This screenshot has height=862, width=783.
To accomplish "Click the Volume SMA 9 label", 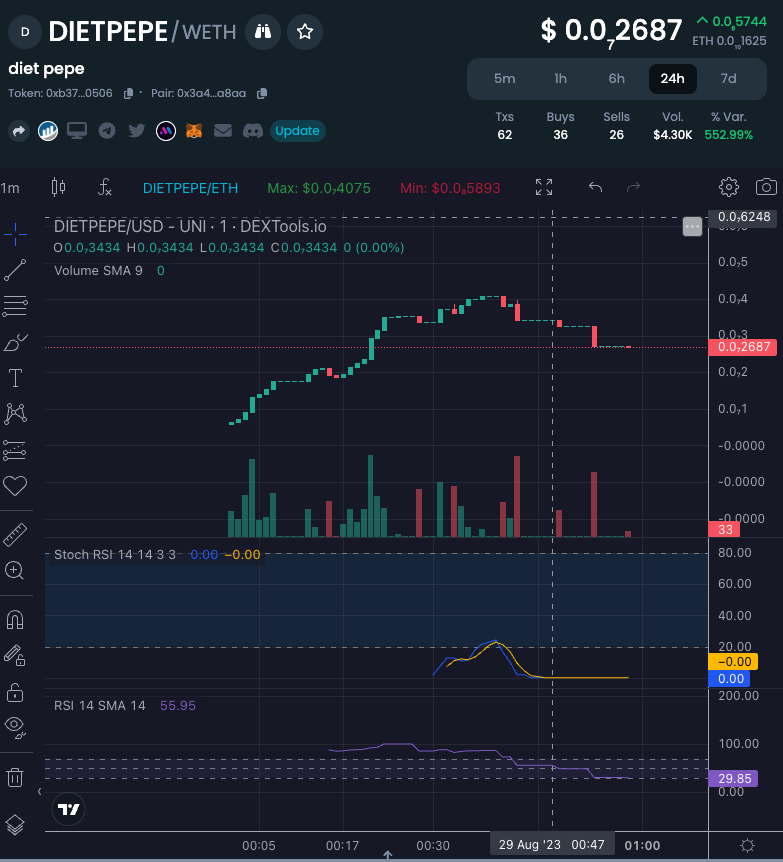I will coord(98,270).
